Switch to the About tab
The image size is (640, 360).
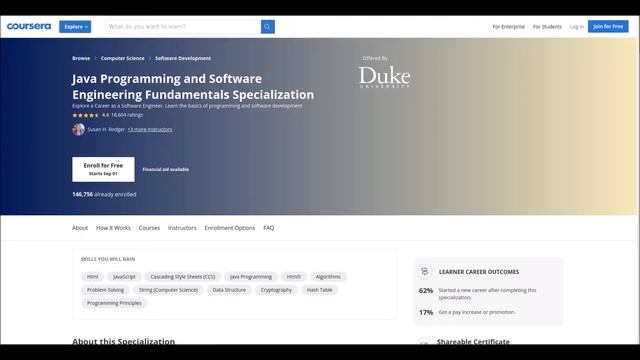click(x=80, y=228)
